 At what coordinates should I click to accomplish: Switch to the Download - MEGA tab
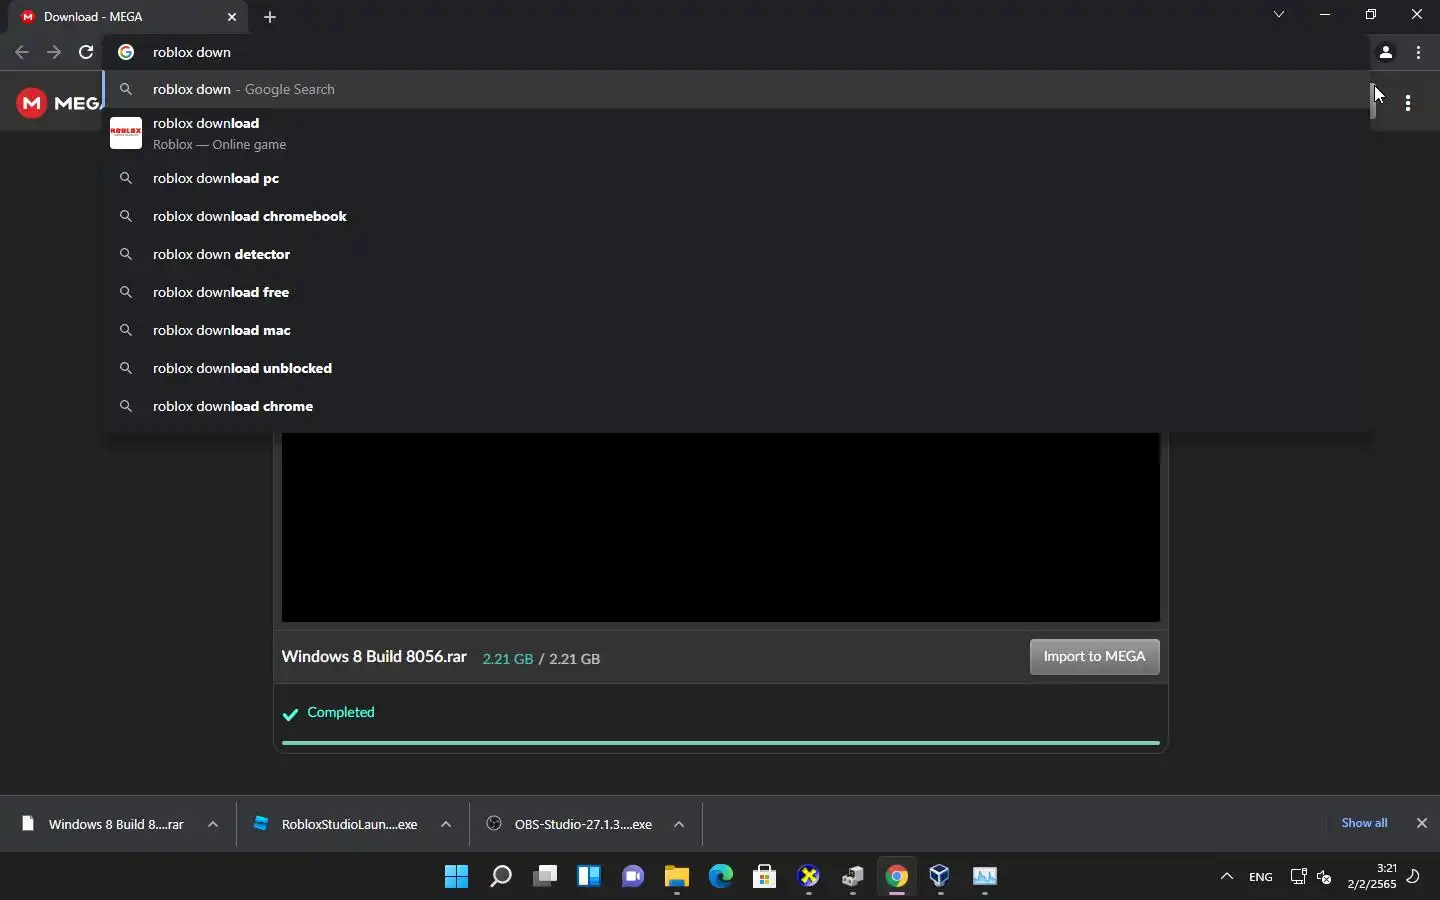point(130,17)
